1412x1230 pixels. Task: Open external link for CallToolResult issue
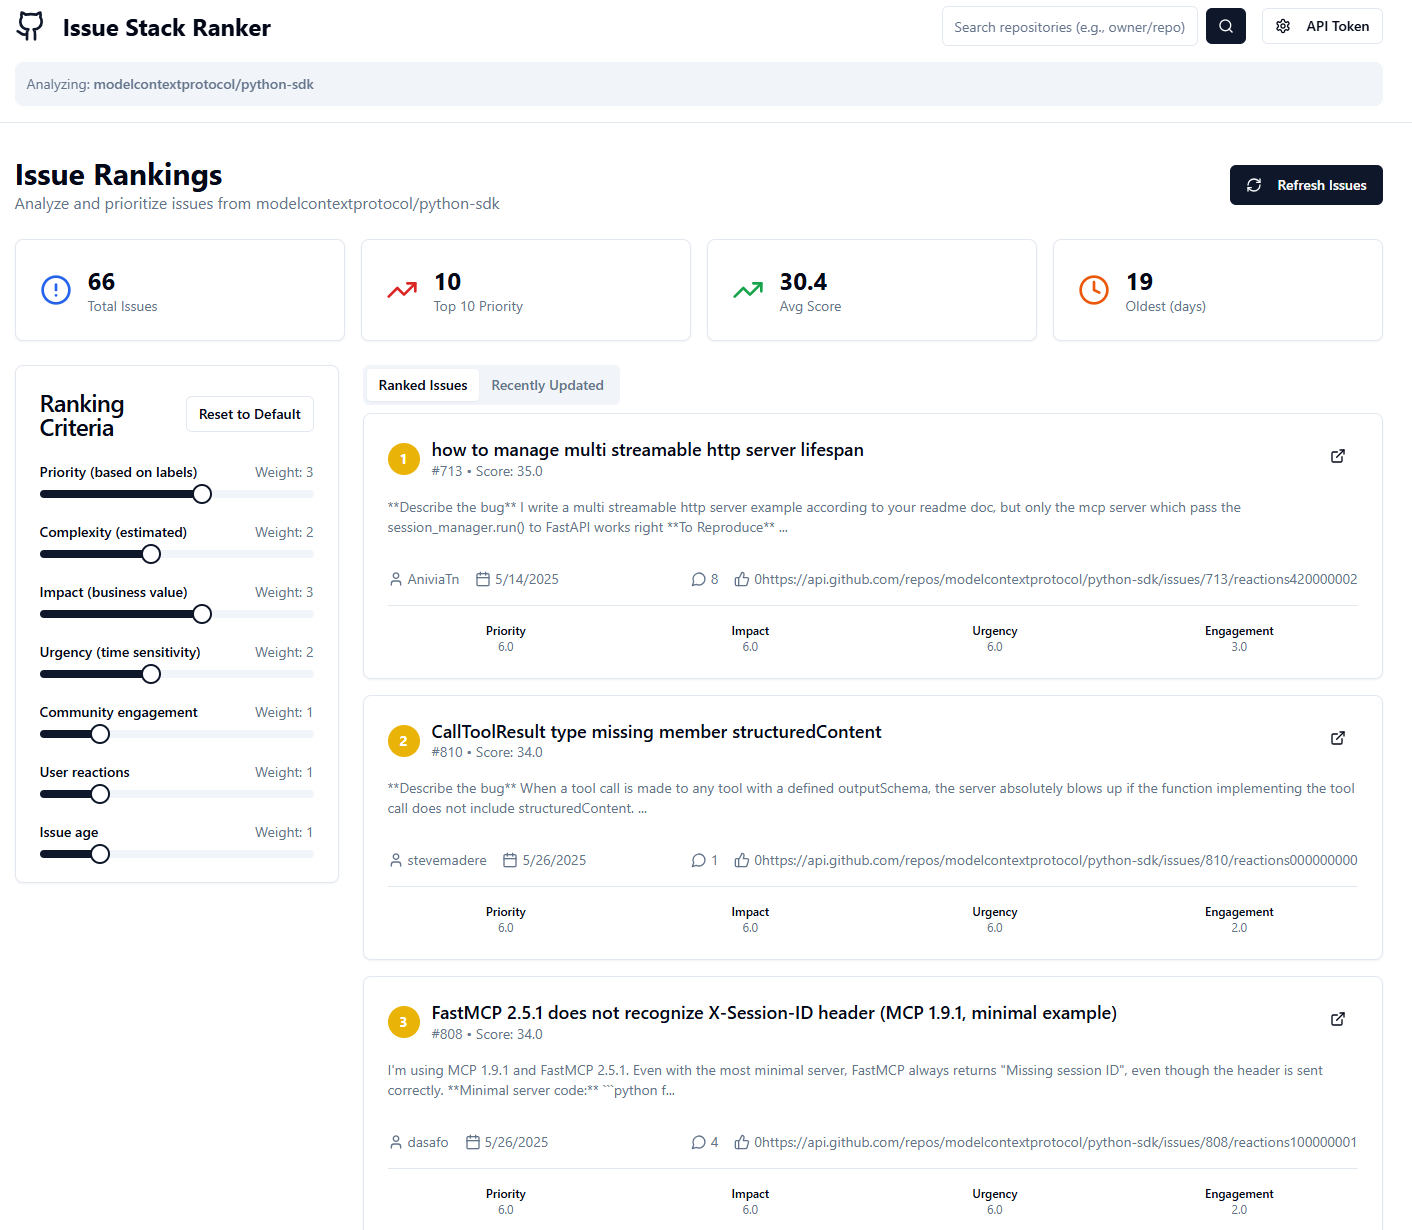(1337, 739)
